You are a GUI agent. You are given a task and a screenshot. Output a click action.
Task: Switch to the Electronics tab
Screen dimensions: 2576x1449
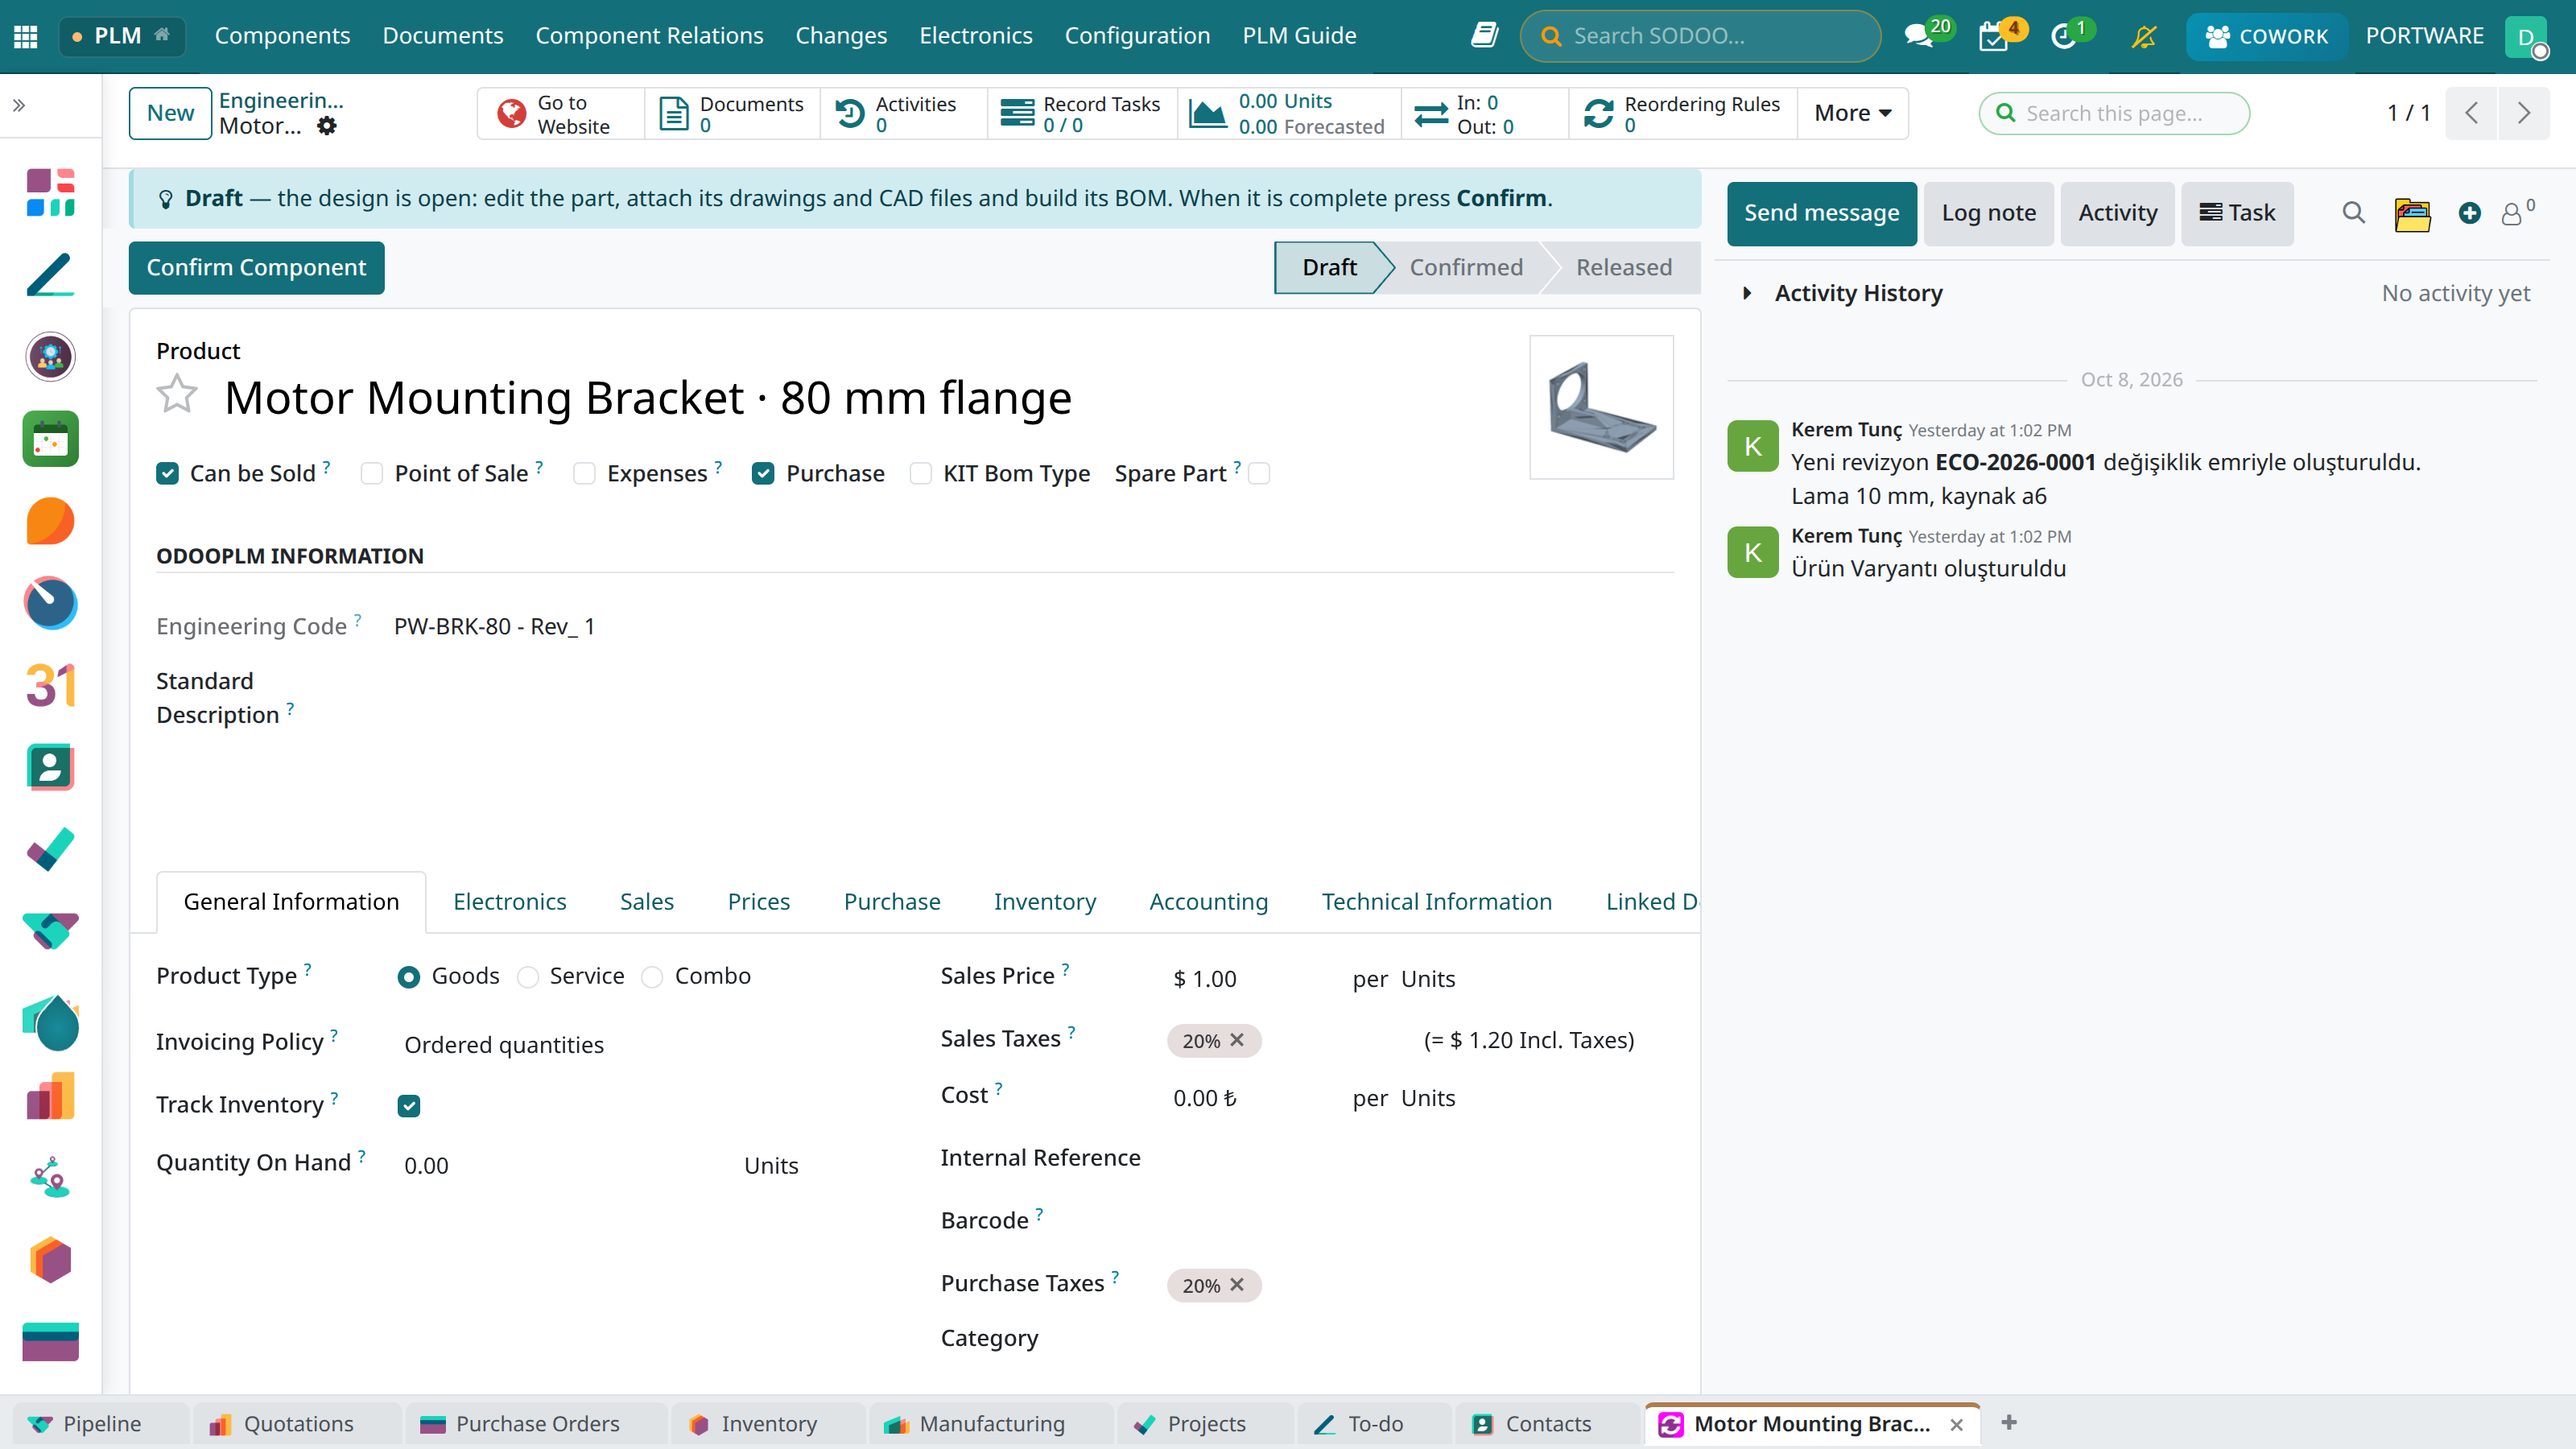tap(509, 901)
